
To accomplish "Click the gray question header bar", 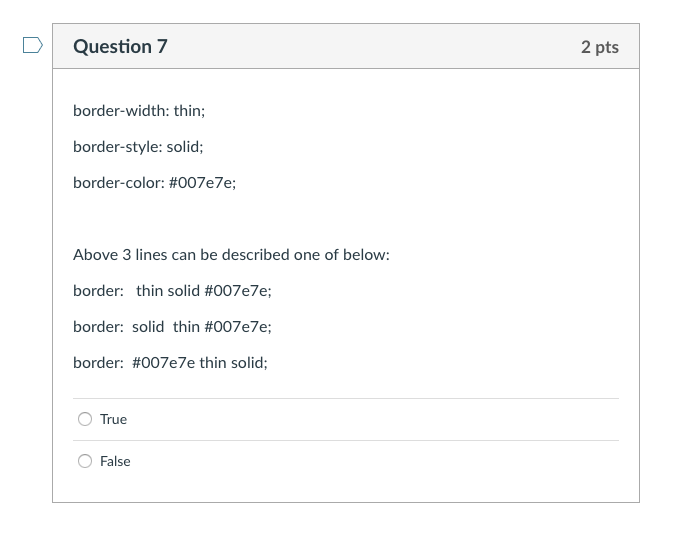I will point(346,46).
